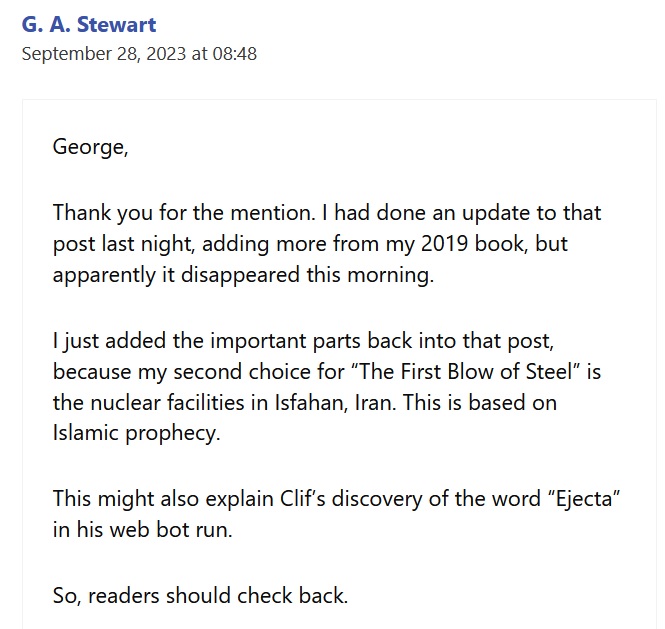665x629 pixels.
Task: Click the "08:48" time in the timestamp
Action: 235,54
